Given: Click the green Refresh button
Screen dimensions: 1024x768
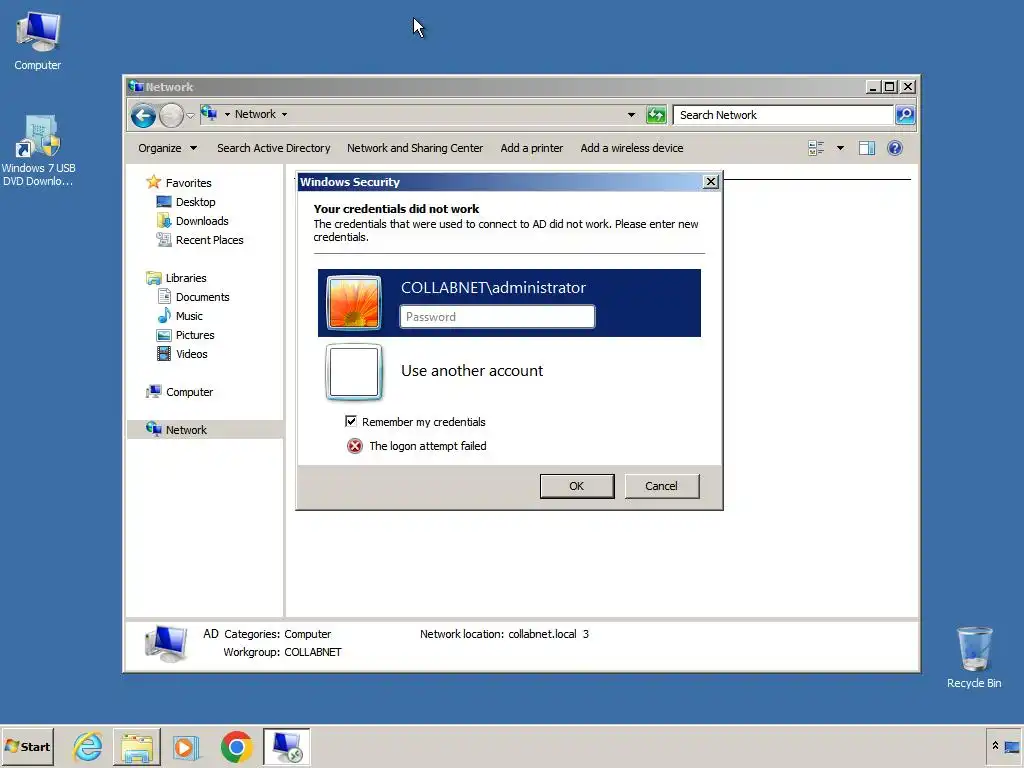Looking at the screenshot, I should [x=656, y=115].
